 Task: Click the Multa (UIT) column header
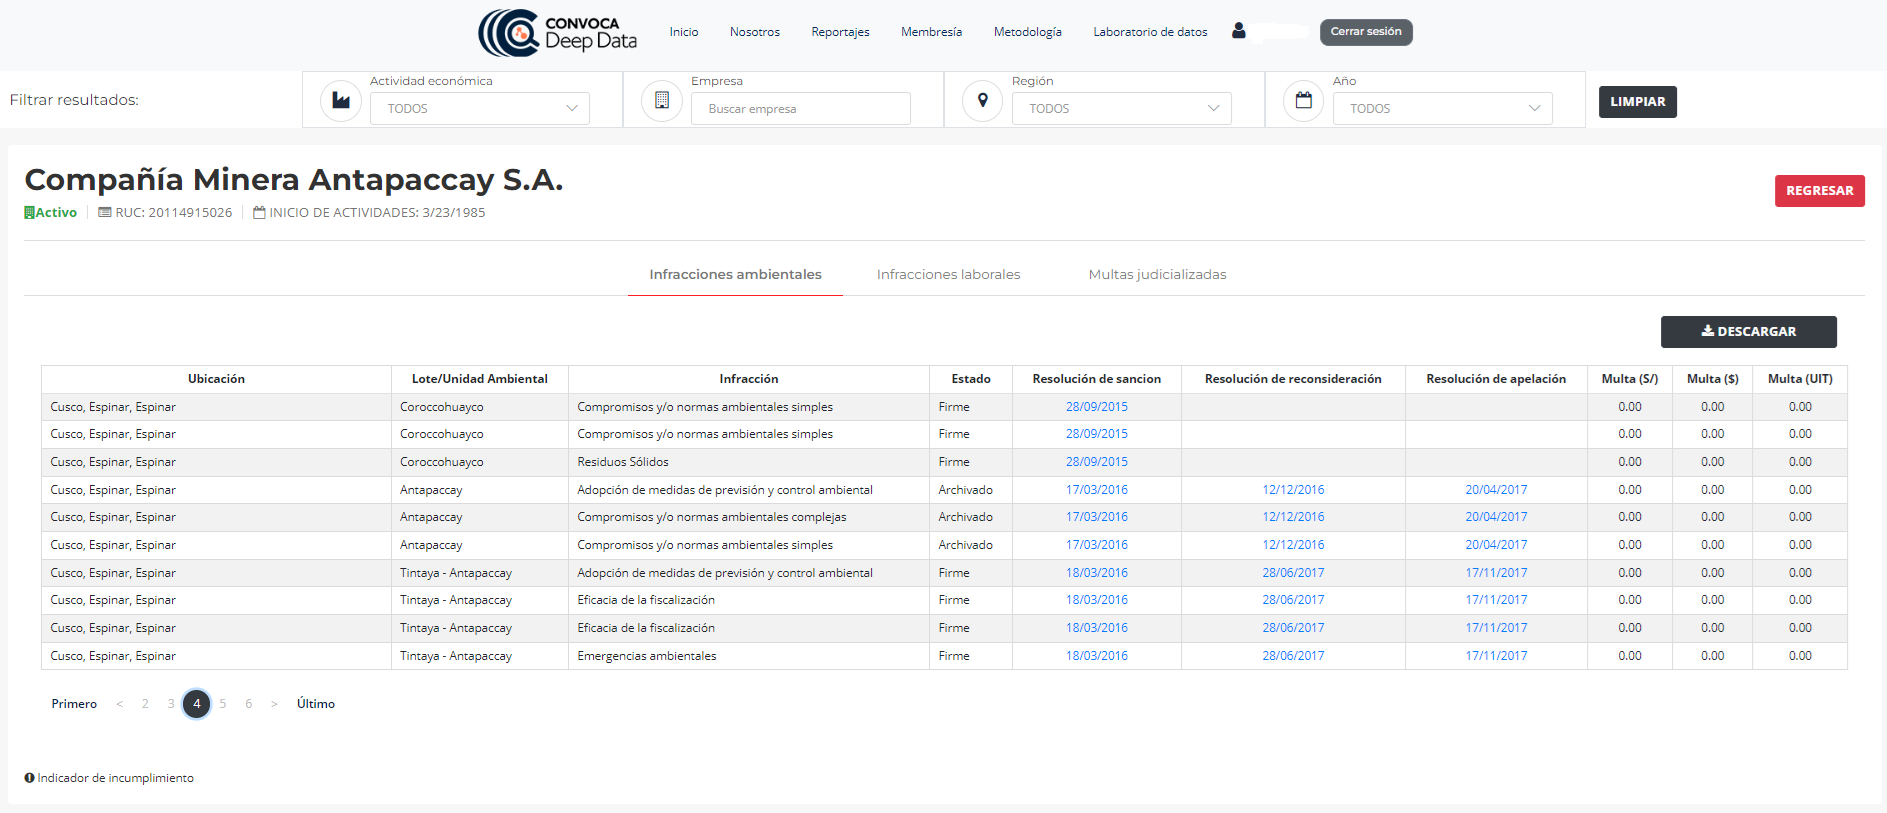pyautogui.click(x=1800, y=379)
